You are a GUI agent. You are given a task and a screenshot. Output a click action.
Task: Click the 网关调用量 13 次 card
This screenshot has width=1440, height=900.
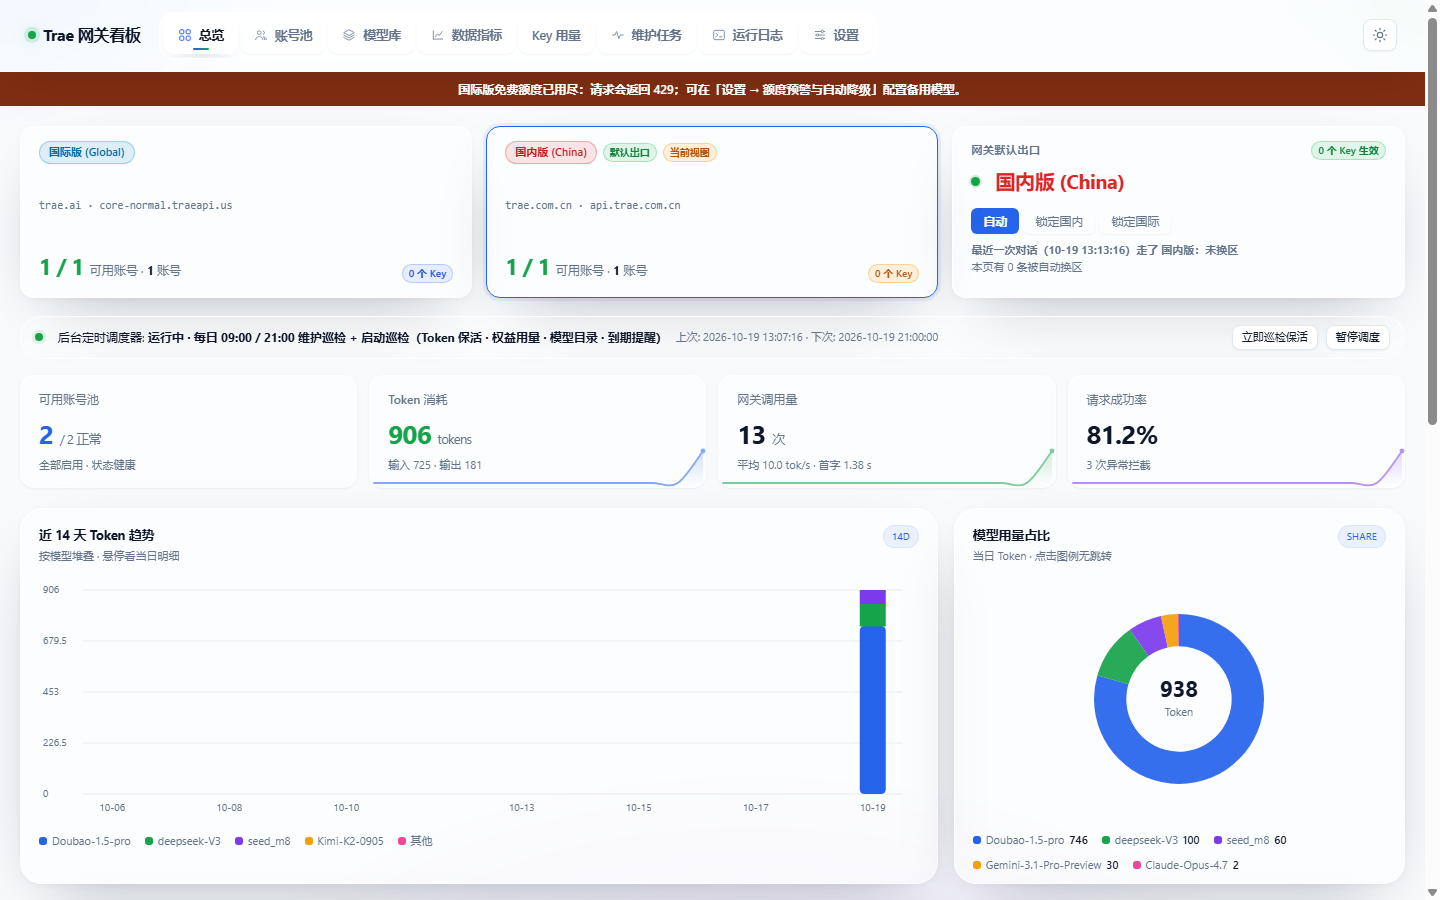tap(887, 432)
